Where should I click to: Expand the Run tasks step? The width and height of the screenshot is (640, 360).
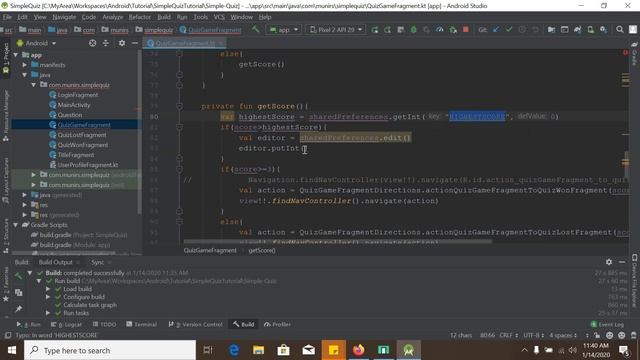pyautogui.click(x=48, y=313)
